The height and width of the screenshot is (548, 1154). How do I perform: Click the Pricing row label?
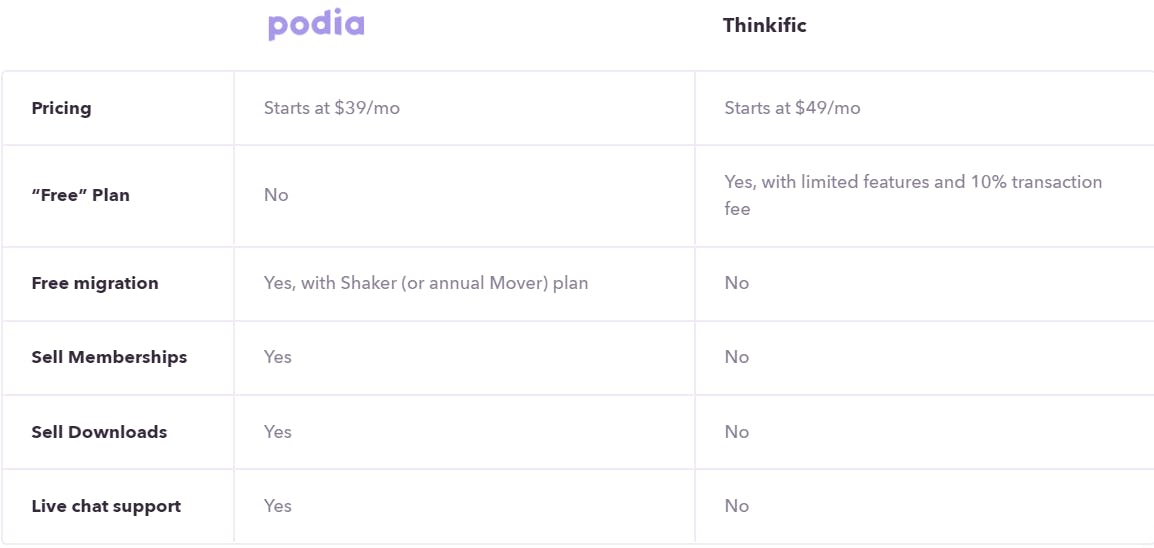(x=61, y=108)
